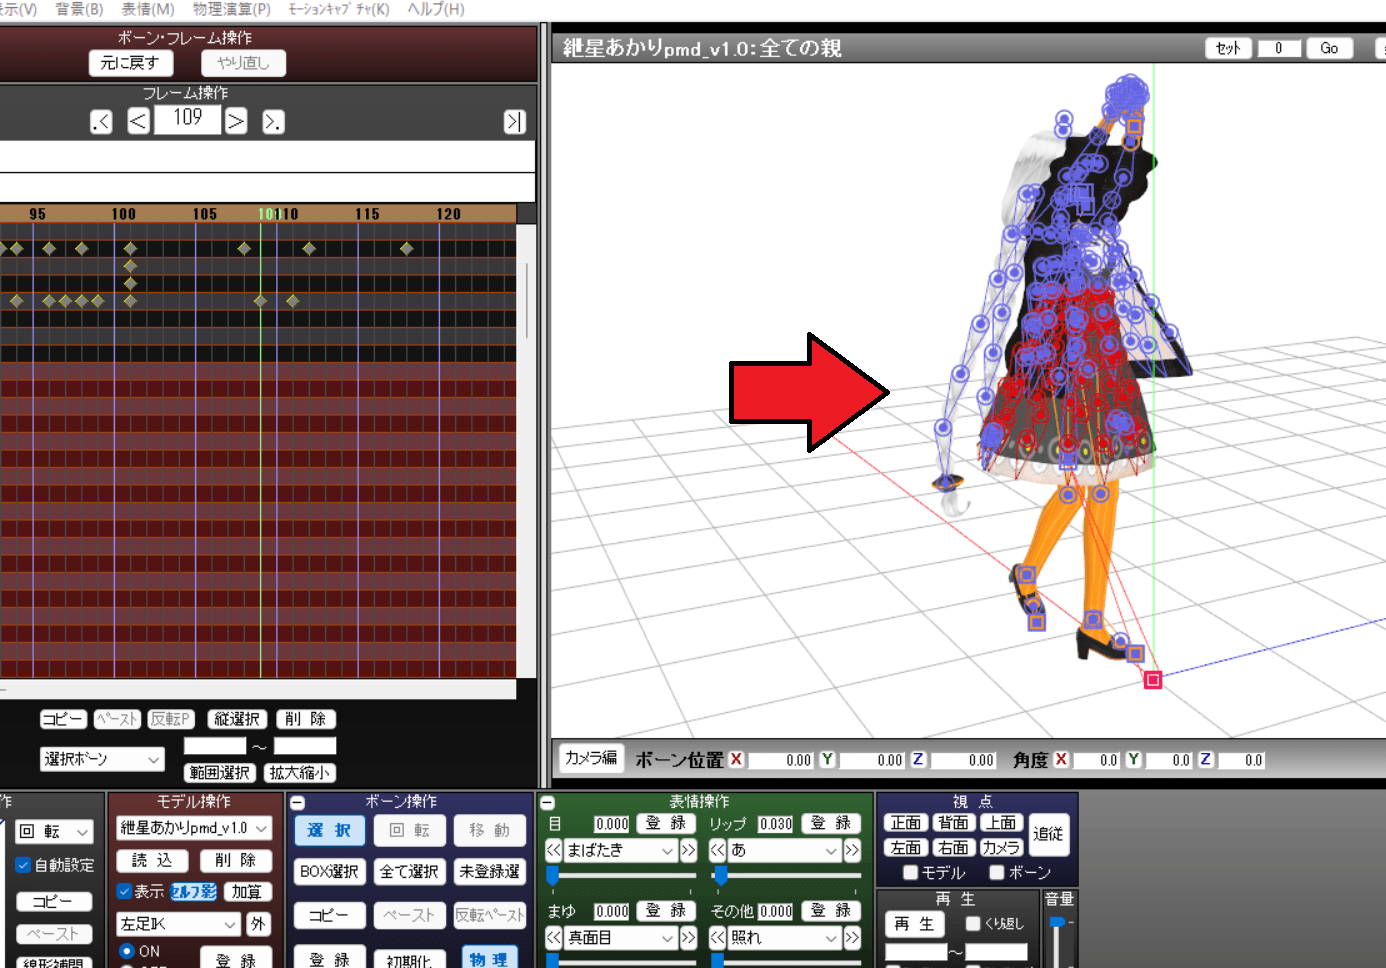The height and width of the screenshot is (968, 1386).
Task: Click the 音量 volume slider handle
Action: tap(1057, 922)
